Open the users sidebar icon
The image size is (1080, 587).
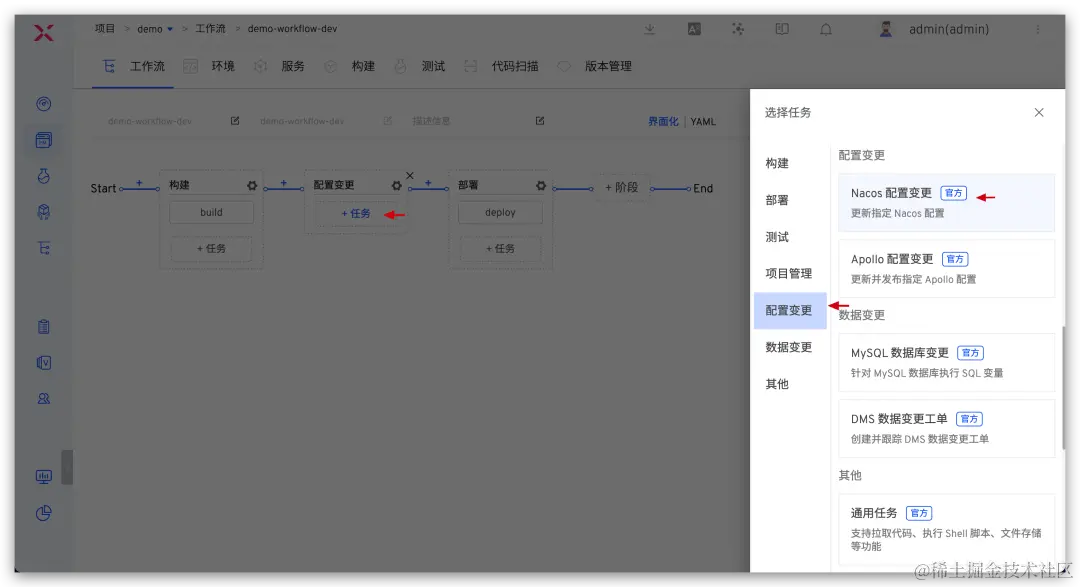click(x=43, y=398)
